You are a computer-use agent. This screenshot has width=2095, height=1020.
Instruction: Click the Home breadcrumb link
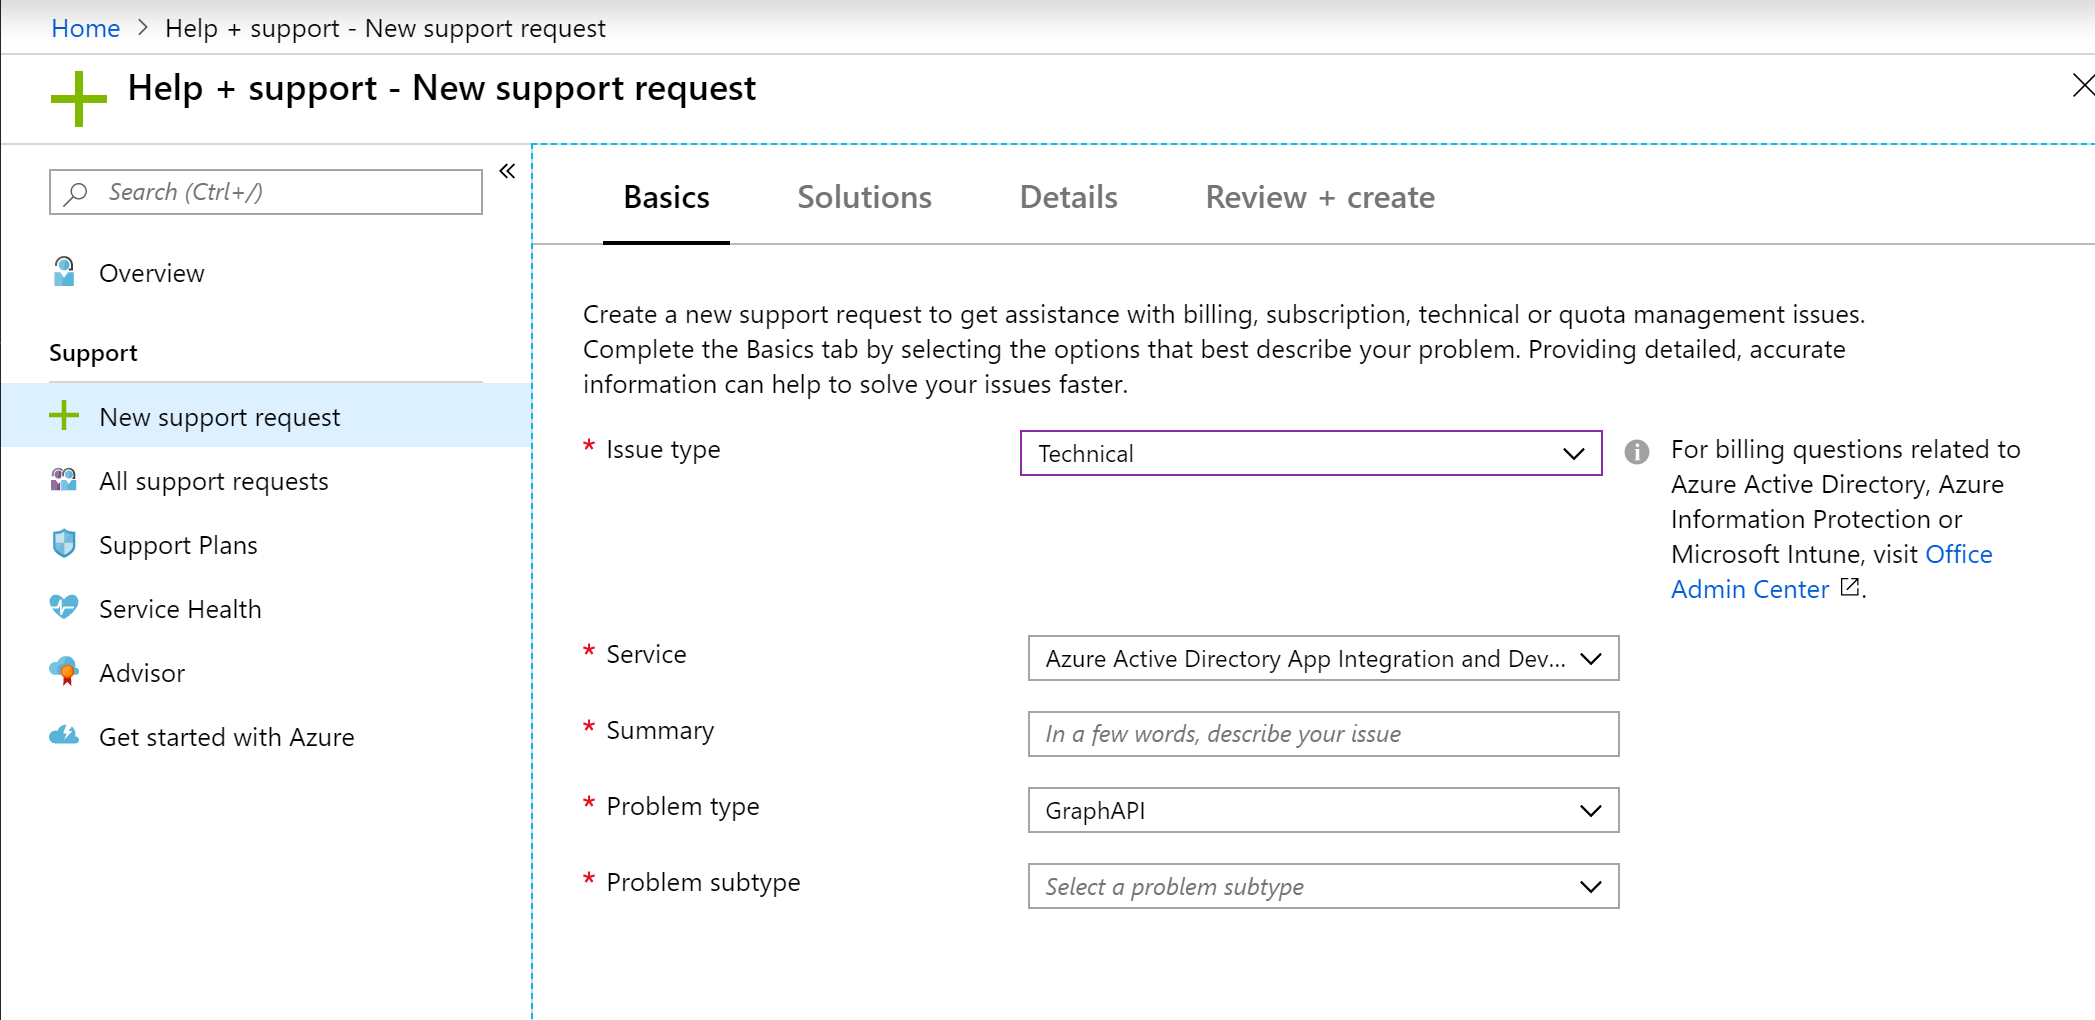(x=85, y=28)
